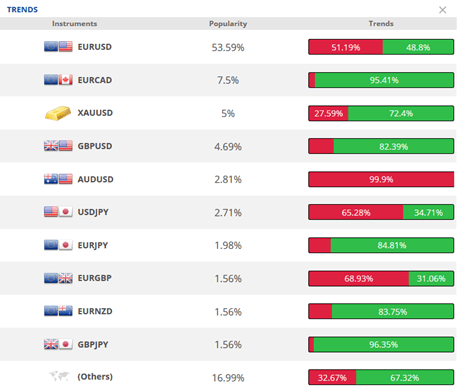Select the GBPUSD flags icon

[58, 146]
